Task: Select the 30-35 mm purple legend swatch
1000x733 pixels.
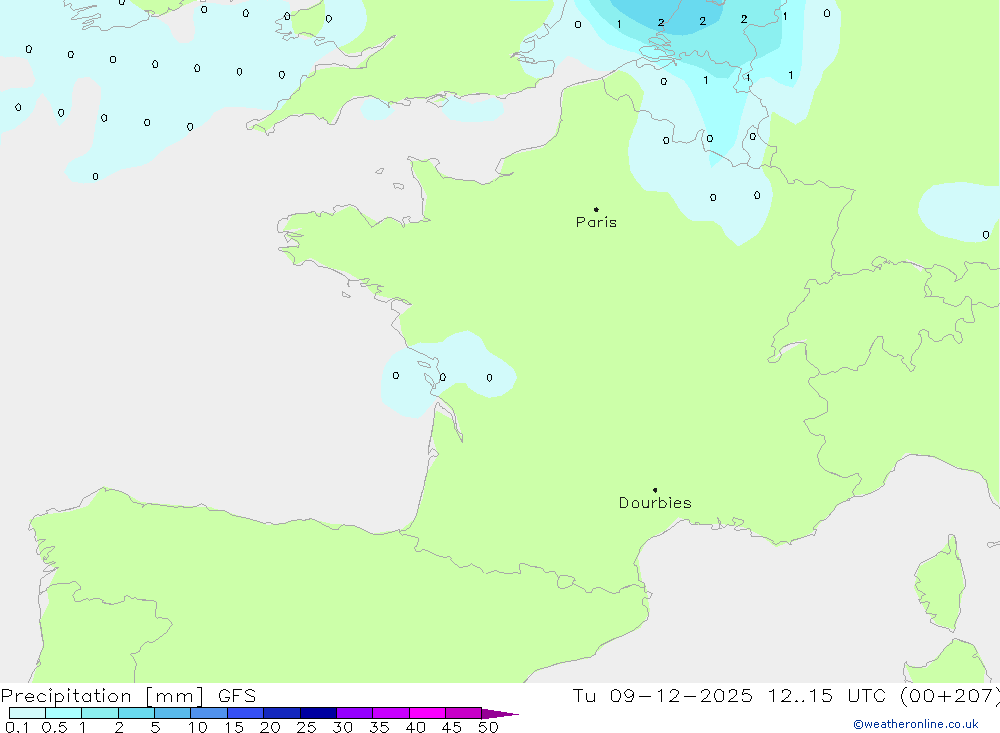Action: [354, 713]
